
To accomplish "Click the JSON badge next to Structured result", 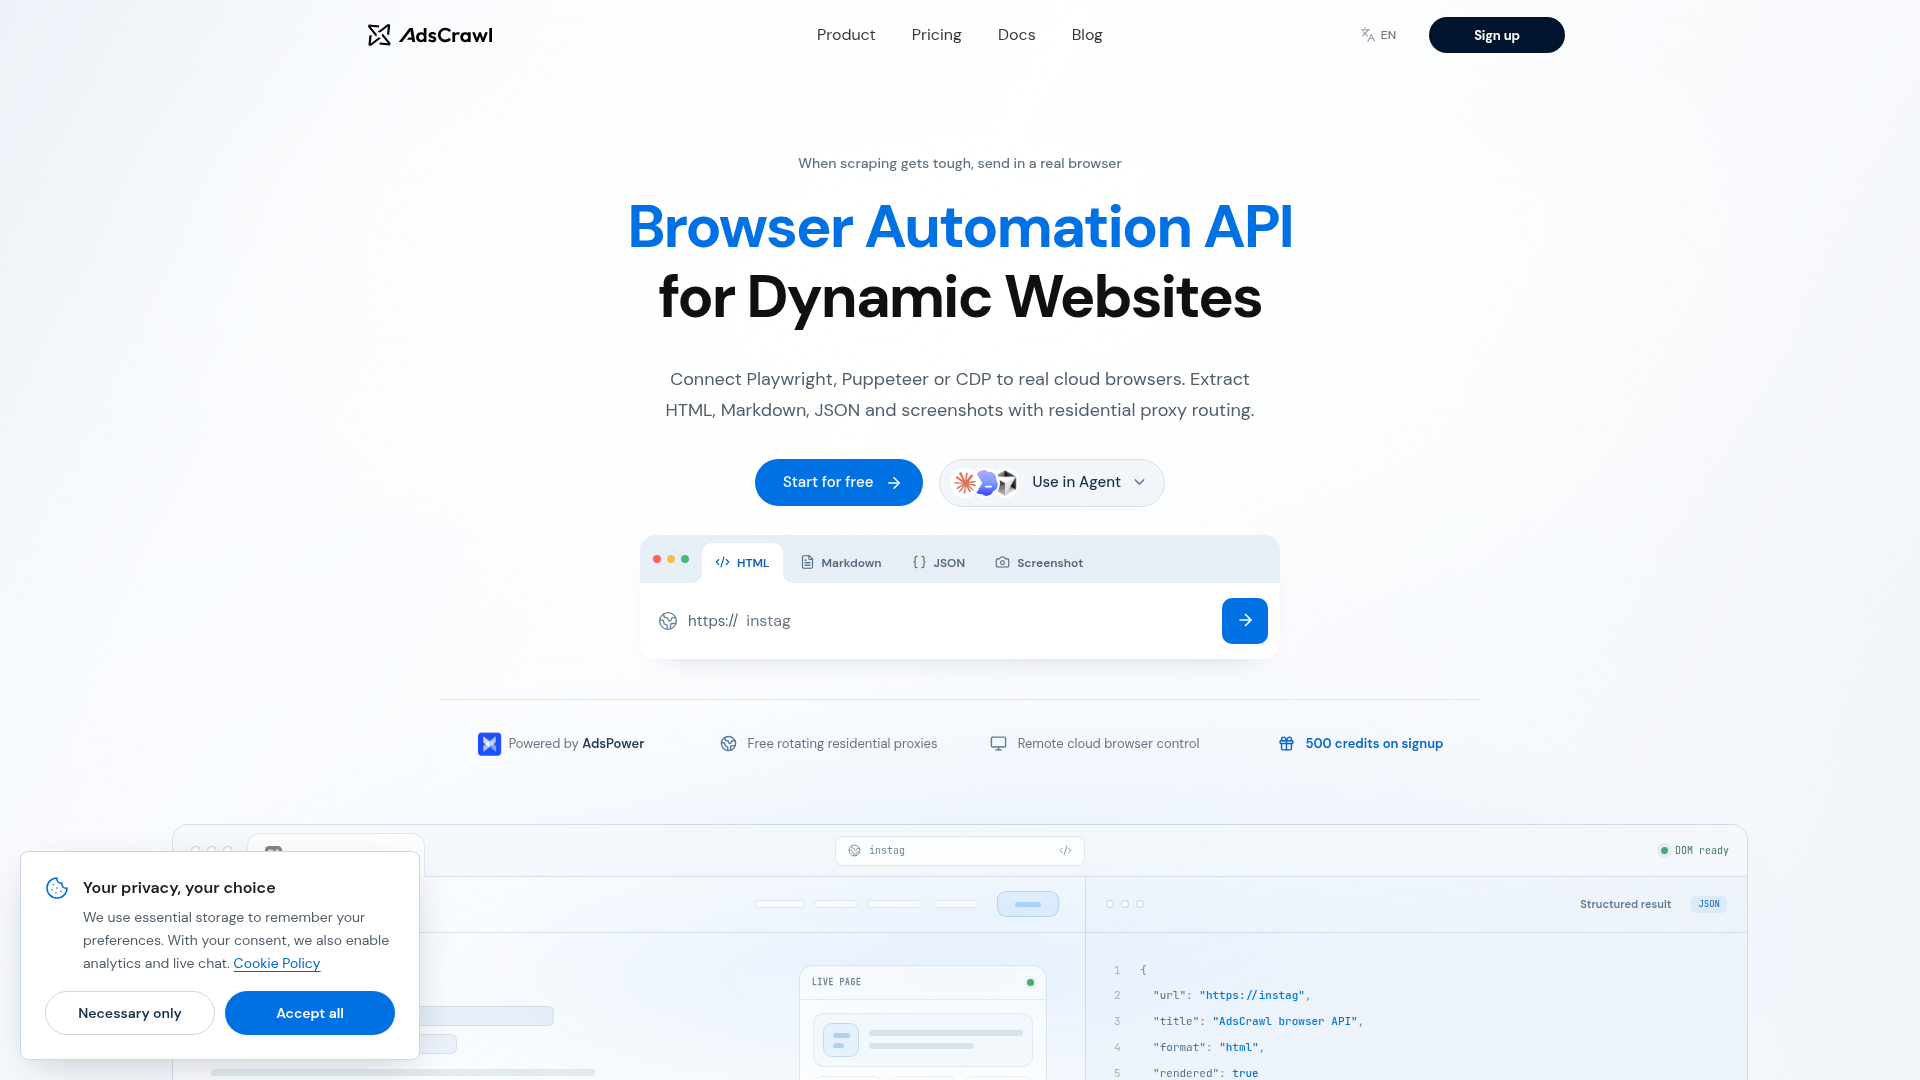I will click(x=1709, y=904).
